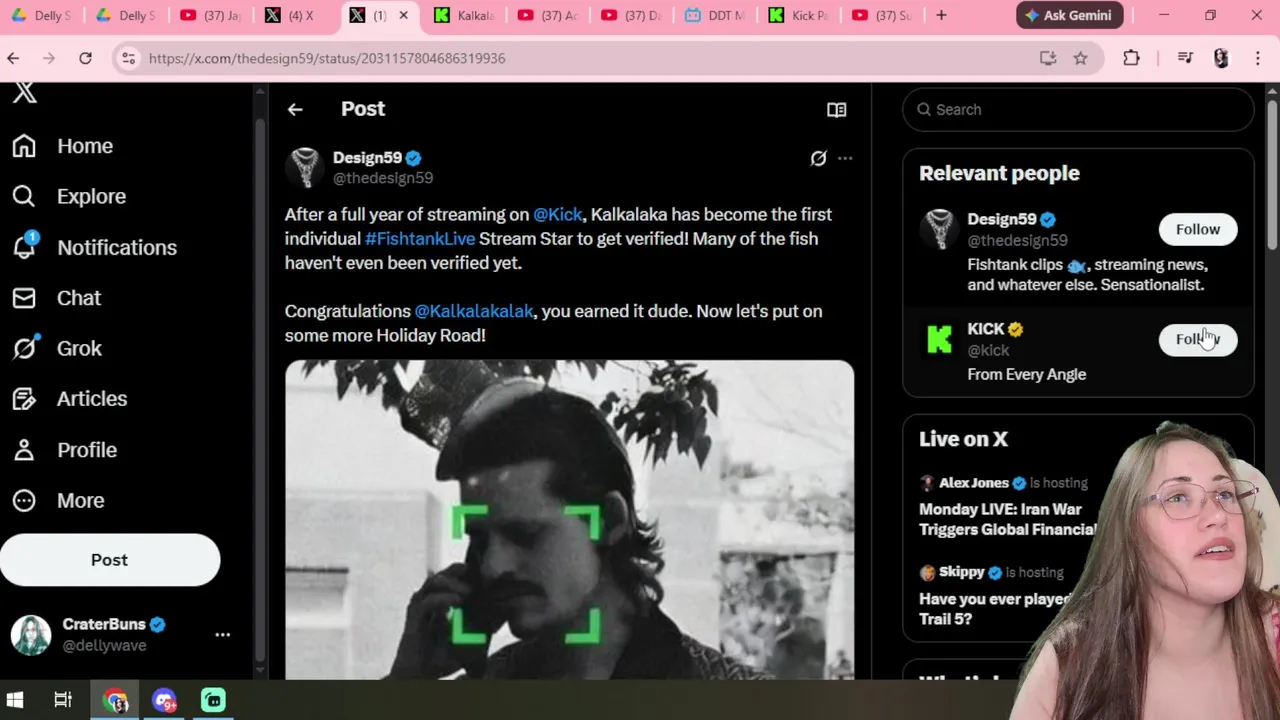Close the active X tab
1280x720 pixels.
[404, 15]
